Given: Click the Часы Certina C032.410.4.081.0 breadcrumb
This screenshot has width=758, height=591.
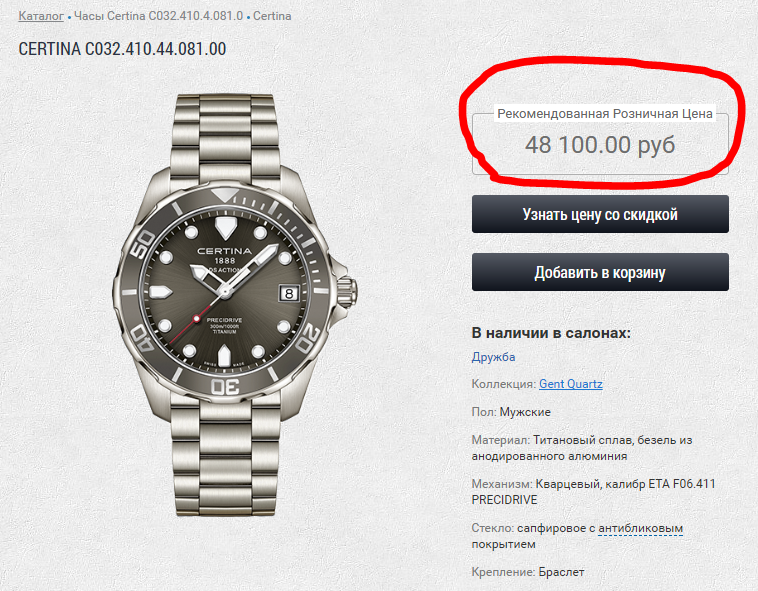Looking at the screenshot, I should (158, 17).
